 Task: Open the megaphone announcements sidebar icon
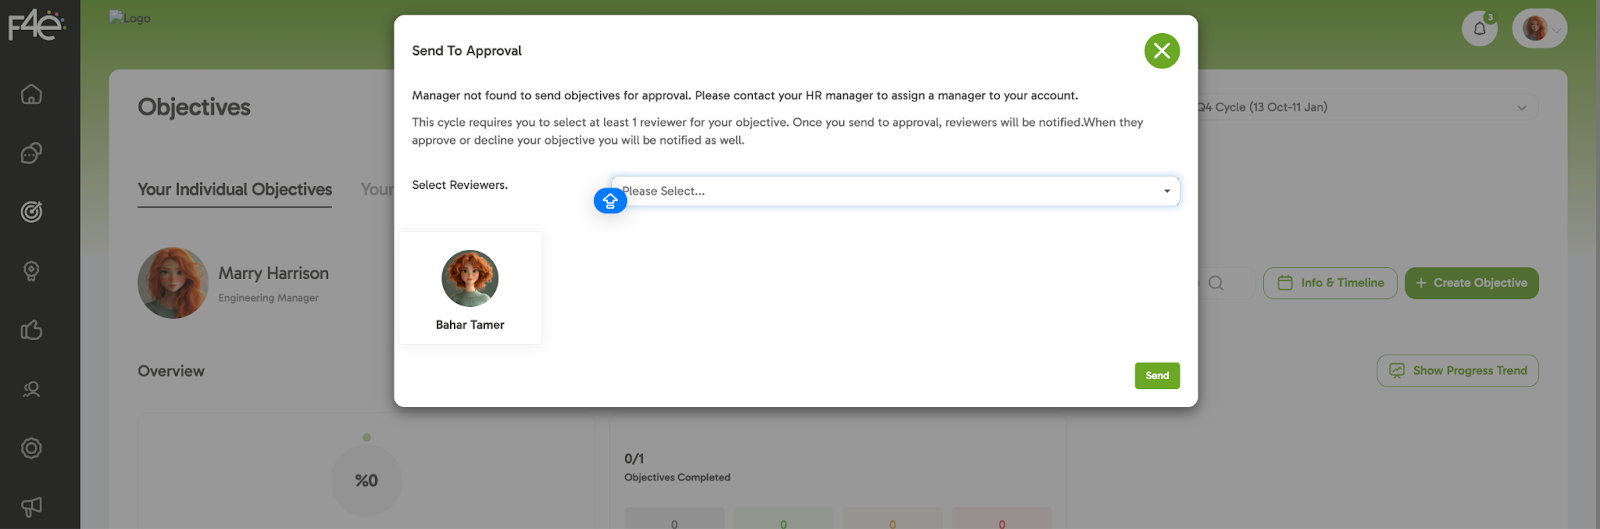[x=32, y=507]
